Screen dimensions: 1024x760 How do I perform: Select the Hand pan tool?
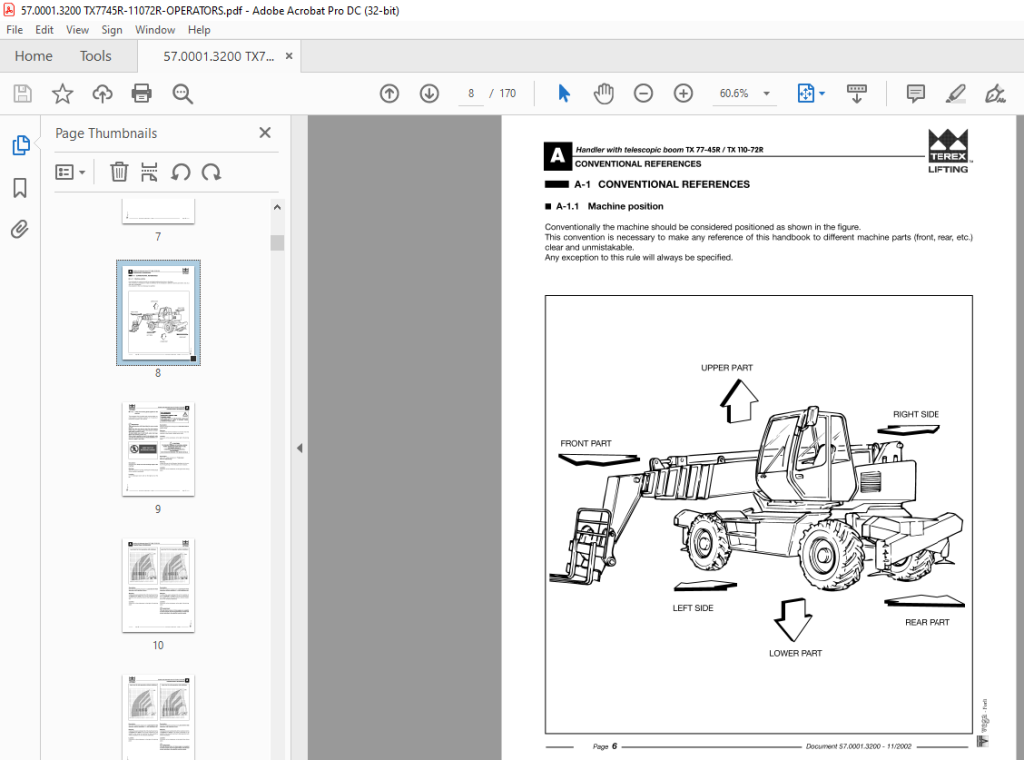click(x=604, y=93)
